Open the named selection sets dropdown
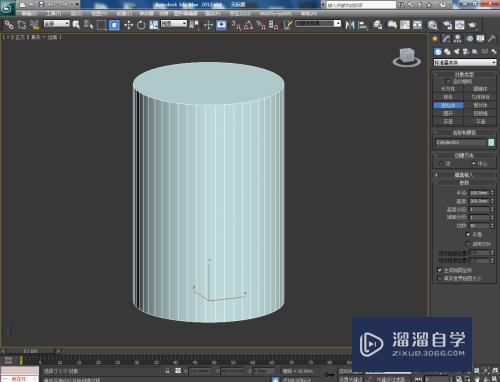500x382 pixels. (x=318, y=23)
